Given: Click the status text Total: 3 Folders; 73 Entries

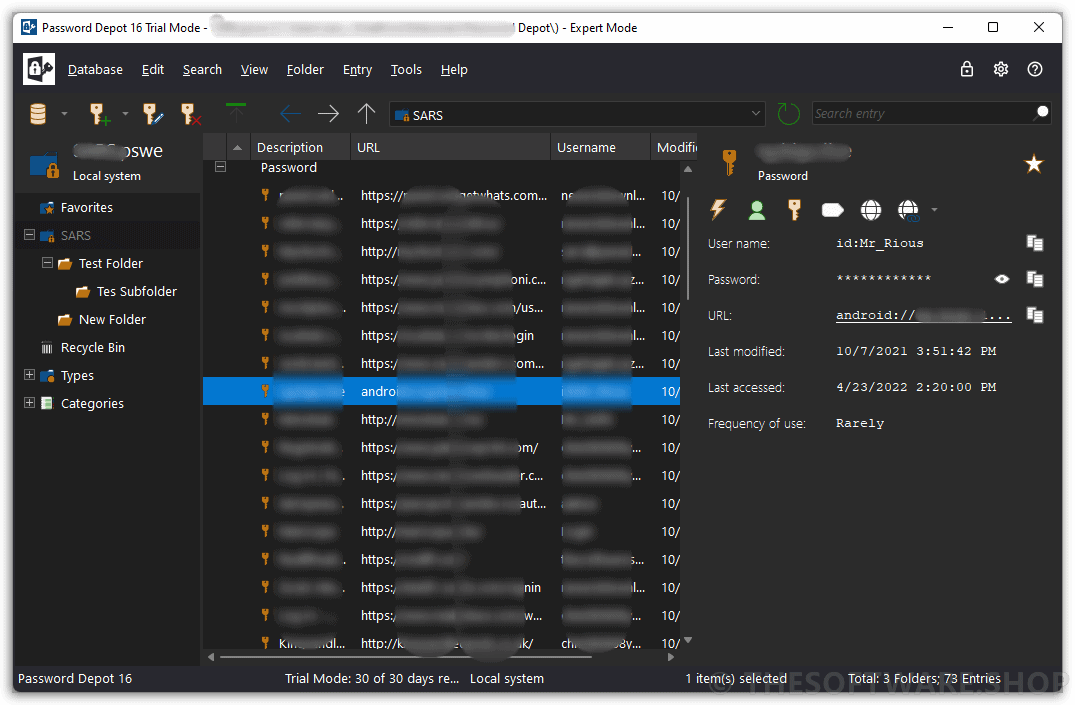Looking at the screenshot, I should tap(924, 678).
